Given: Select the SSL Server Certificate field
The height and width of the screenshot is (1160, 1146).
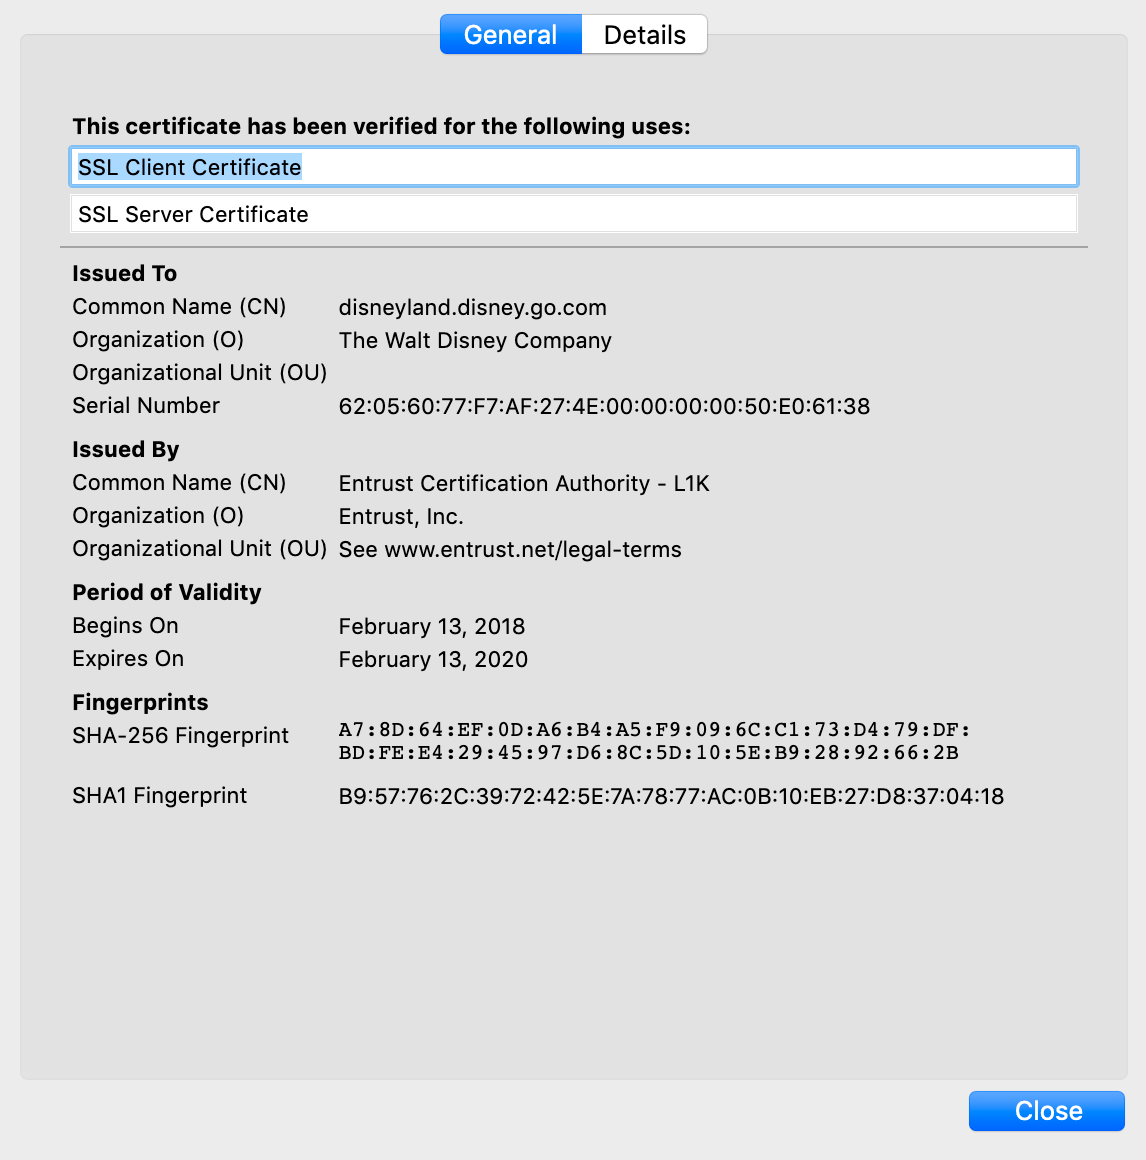Looking at the screenshot, I should pyautogui.click(x=573, y=214).
